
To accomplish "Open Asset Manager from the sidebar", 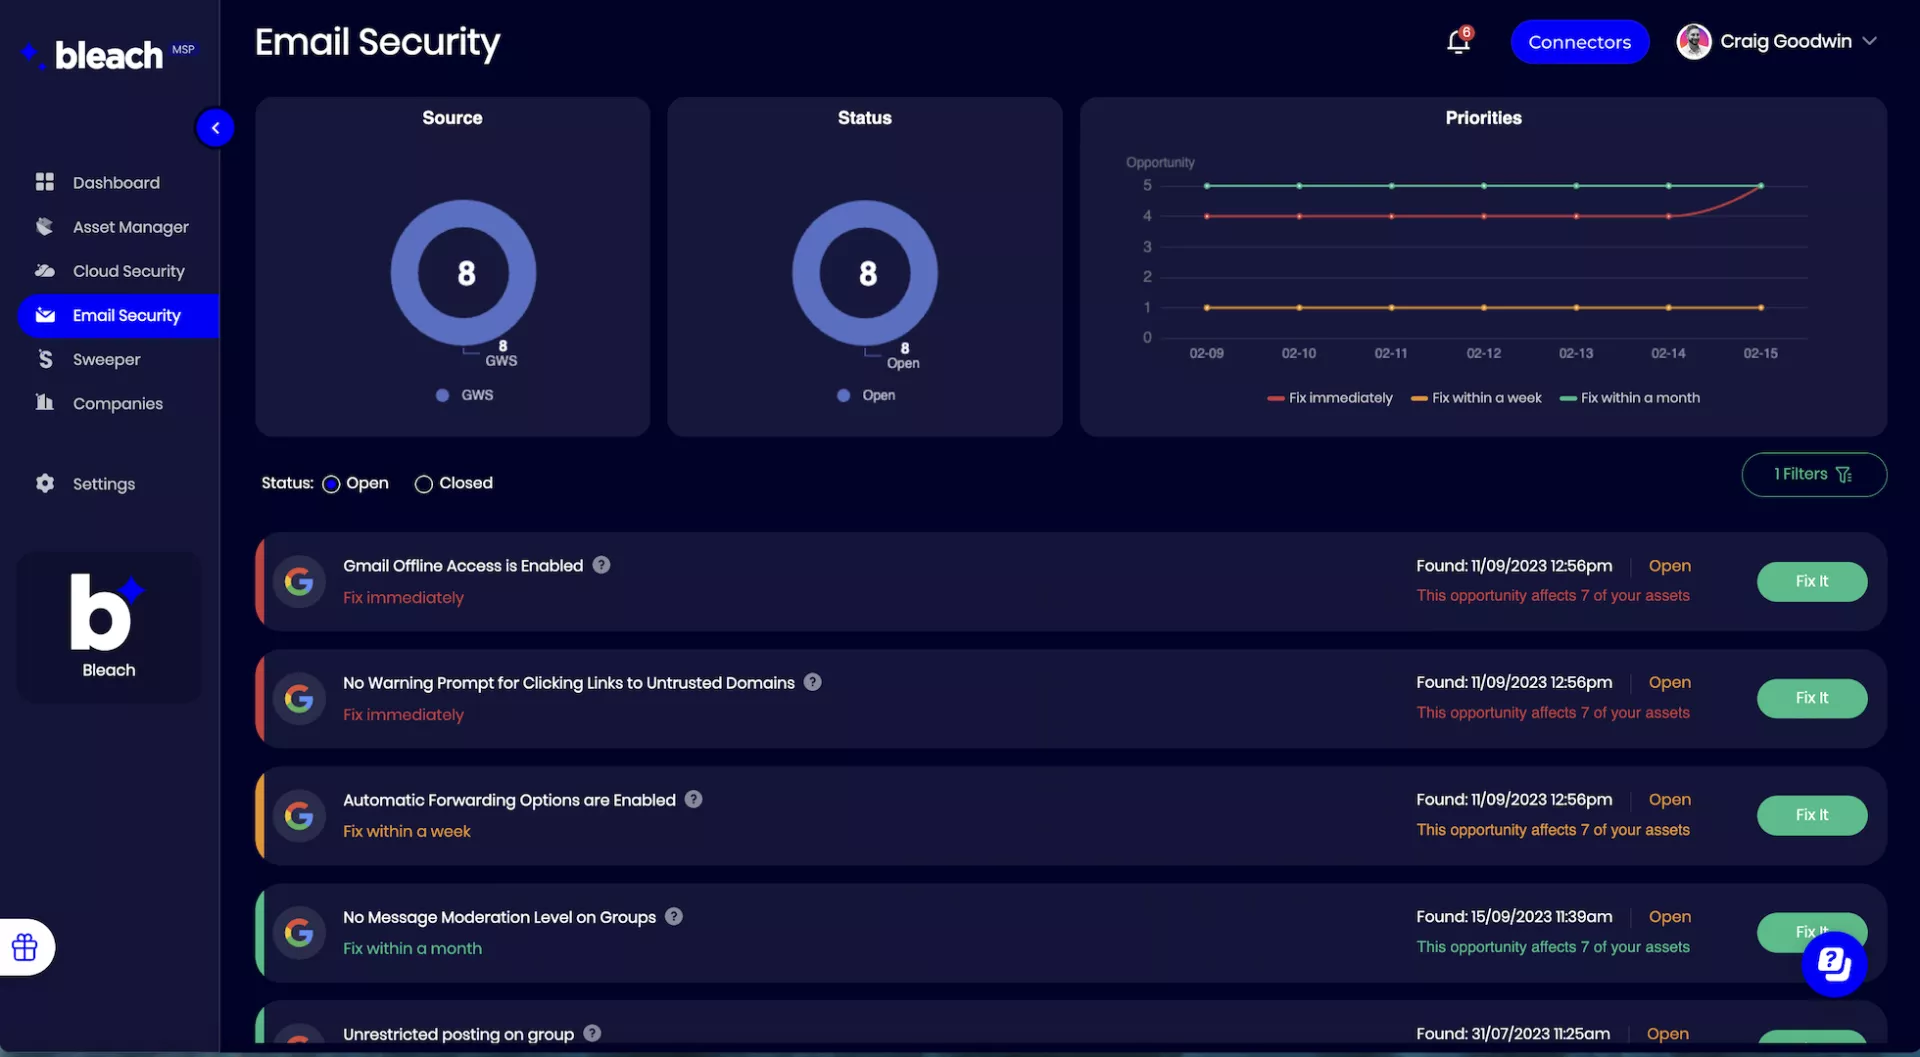I will pos(130,227).
